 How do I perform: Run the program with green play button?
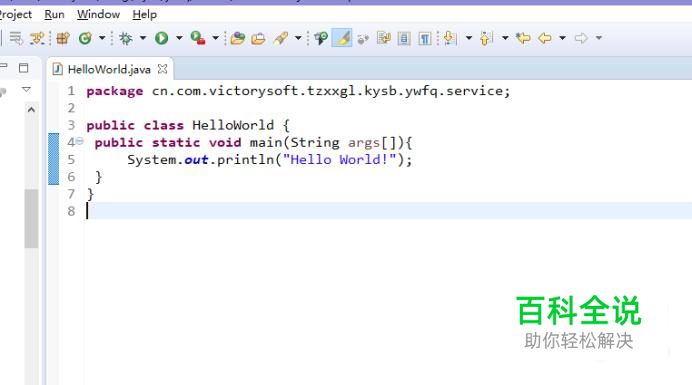[162, 38]
